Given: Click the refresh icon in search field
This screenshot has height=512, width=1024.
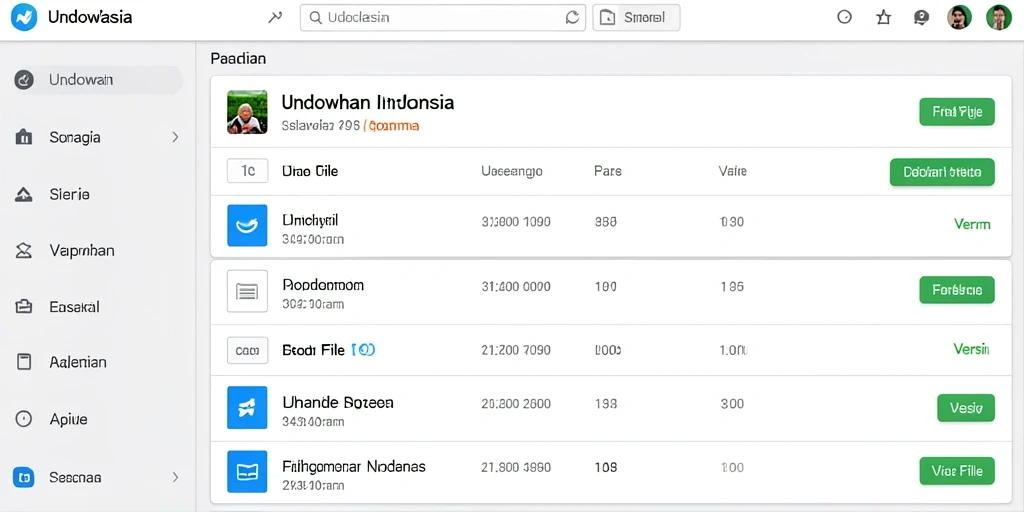Looking at the screenshot, I should click(x=573, y=18).
